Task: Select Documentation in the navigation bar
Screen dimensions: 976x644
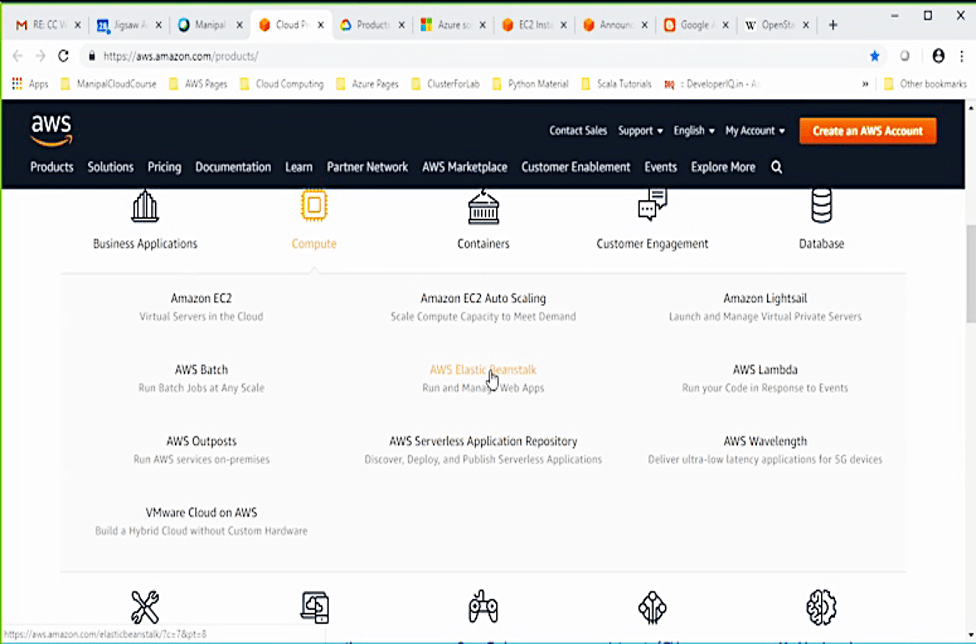Action: pyautogui.click(x=233, y=167)
